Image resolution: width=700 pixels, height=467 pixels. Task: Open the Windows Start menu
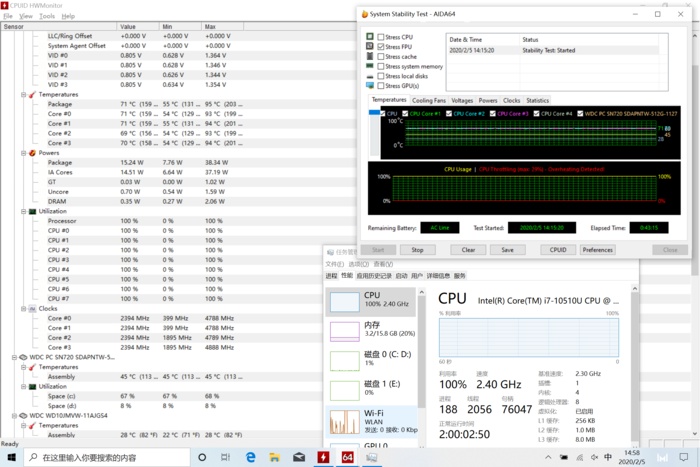(x=12, y=457)
